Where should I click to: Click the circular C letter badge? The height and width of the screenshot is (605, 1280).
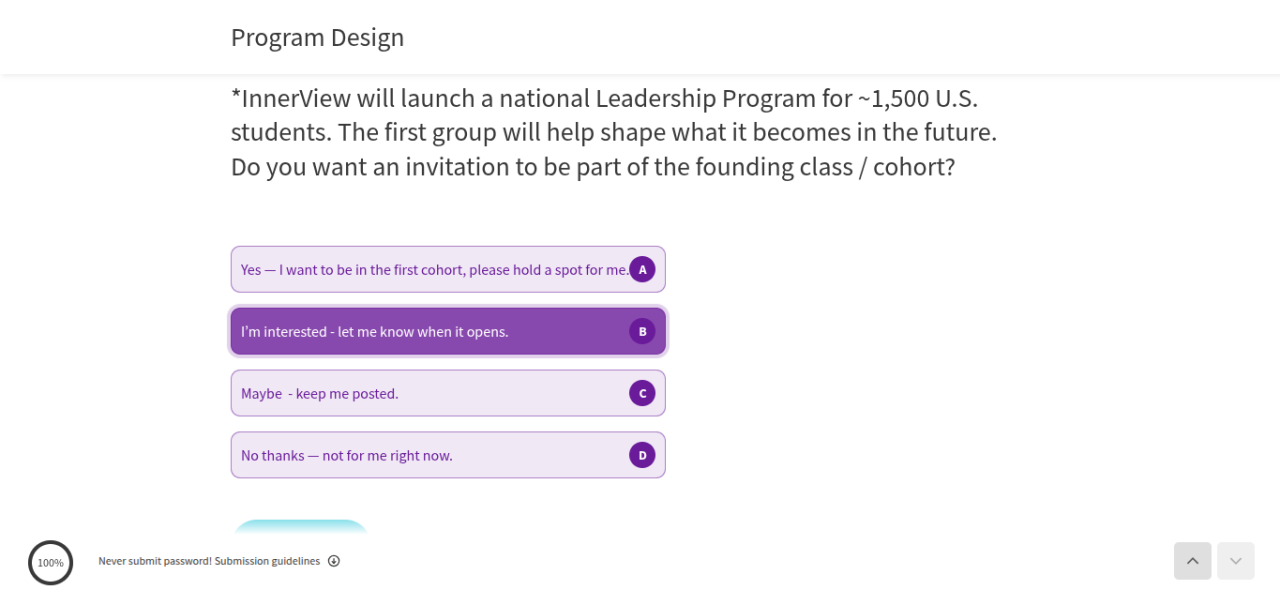[x=642, y=393]
